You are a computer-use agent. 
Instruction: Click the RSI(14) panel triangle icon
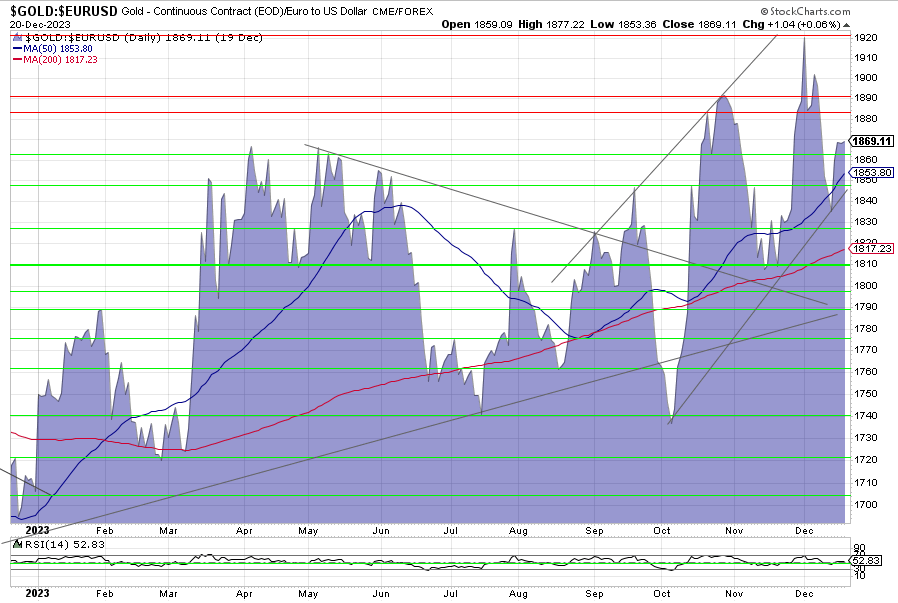(16, 545)
